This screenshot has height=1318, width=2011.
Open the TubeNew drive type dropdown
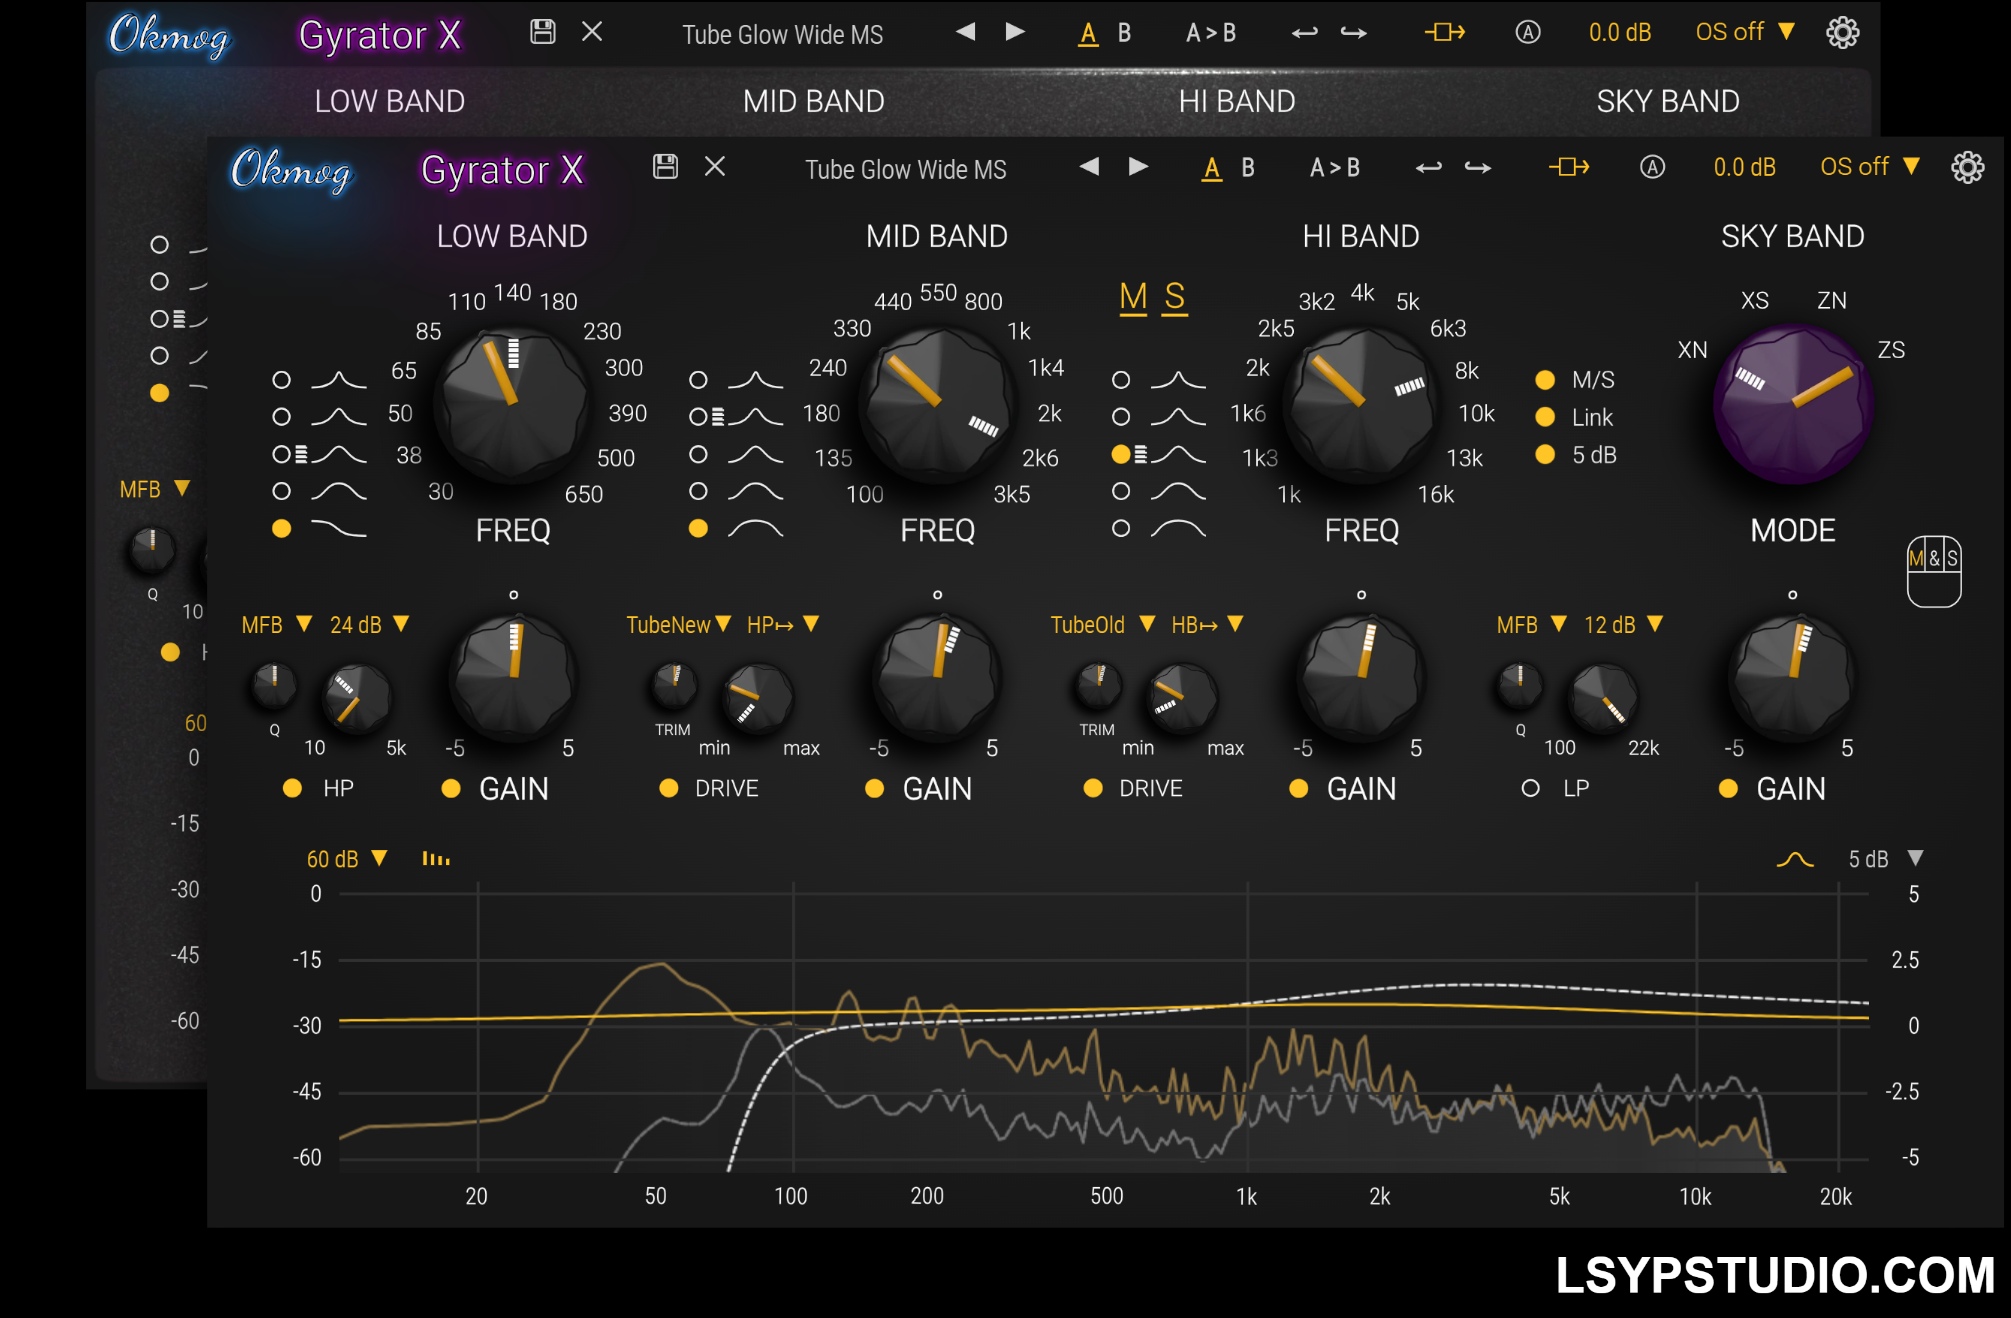[x=679, y=625]
